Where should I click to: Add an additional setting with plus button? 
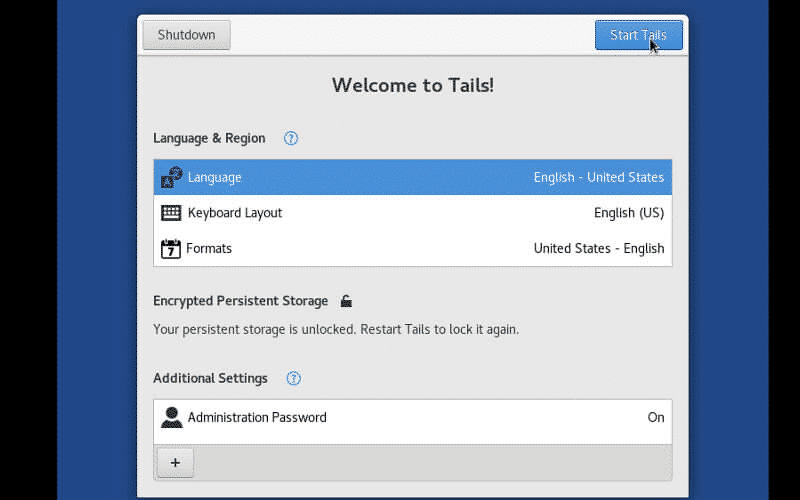click(x=176, y=463)
